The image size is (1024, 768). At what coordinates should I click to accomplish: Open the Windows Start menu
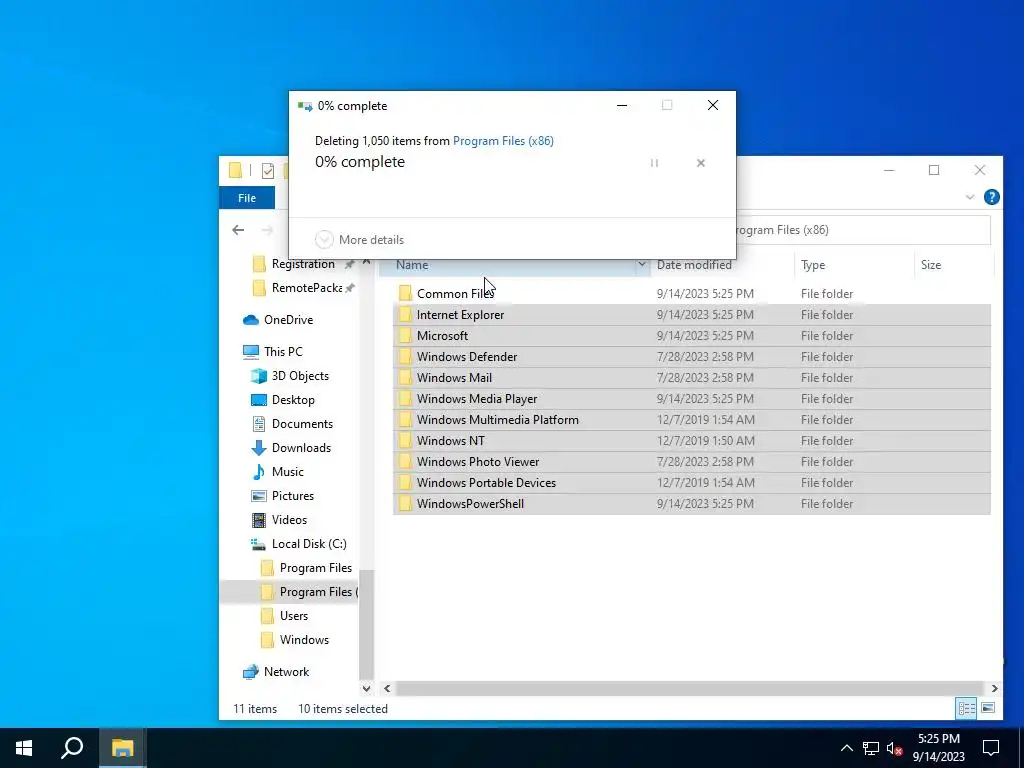[24, 748]
